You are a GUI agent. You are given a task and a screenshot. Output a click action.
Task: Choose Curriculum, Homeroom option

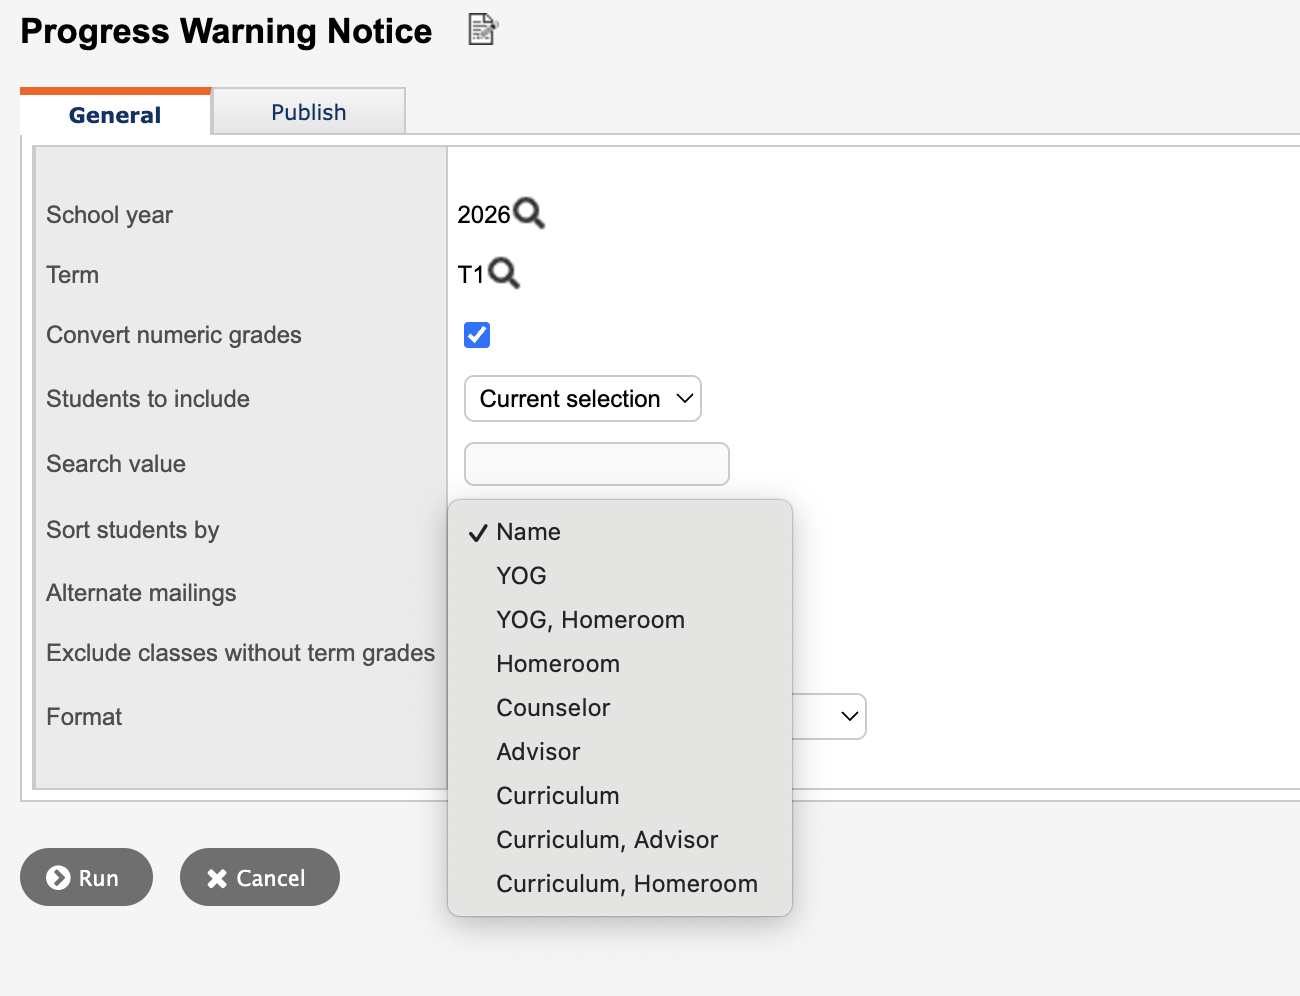626,884
